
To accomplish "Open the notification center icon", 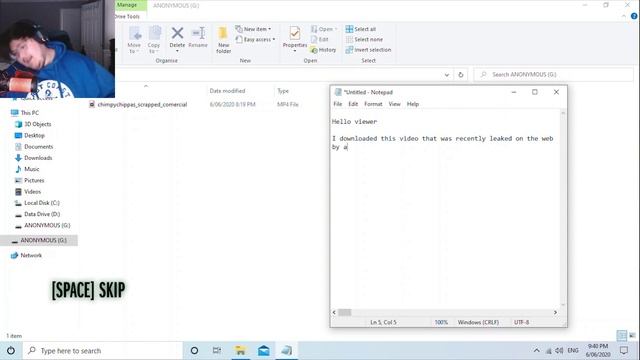I will pyautogui.click(x=624, y=351).
